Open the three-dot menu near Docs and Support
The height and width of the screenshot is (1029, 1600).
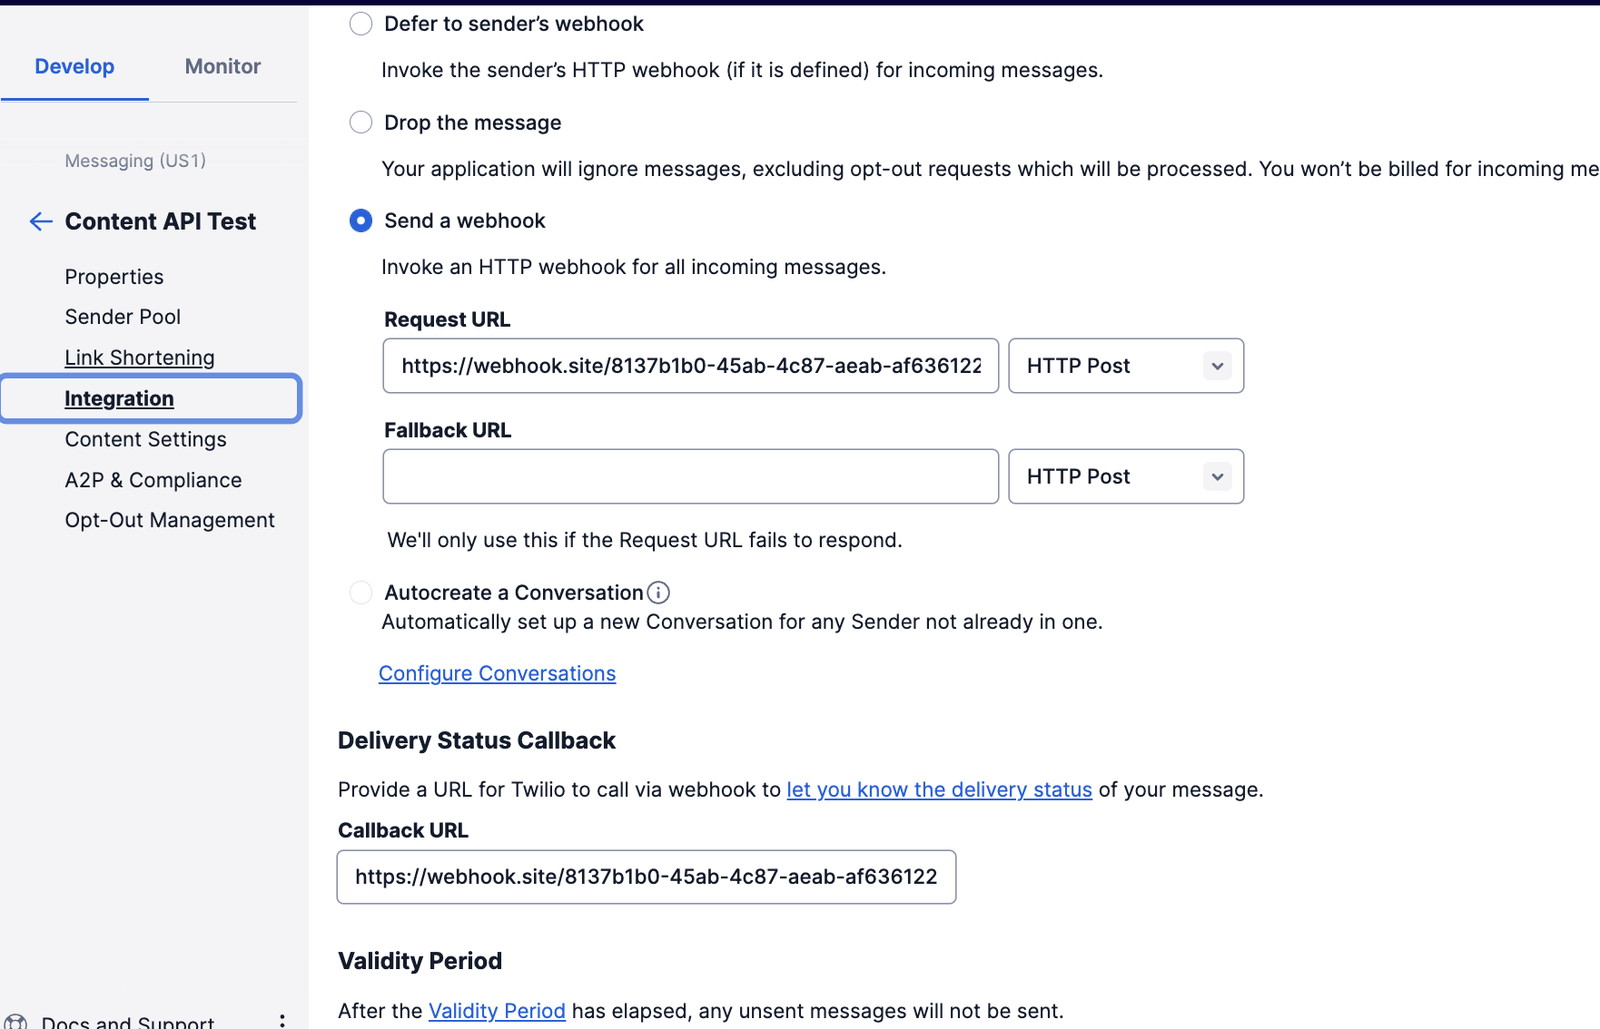pos(284,1017)
